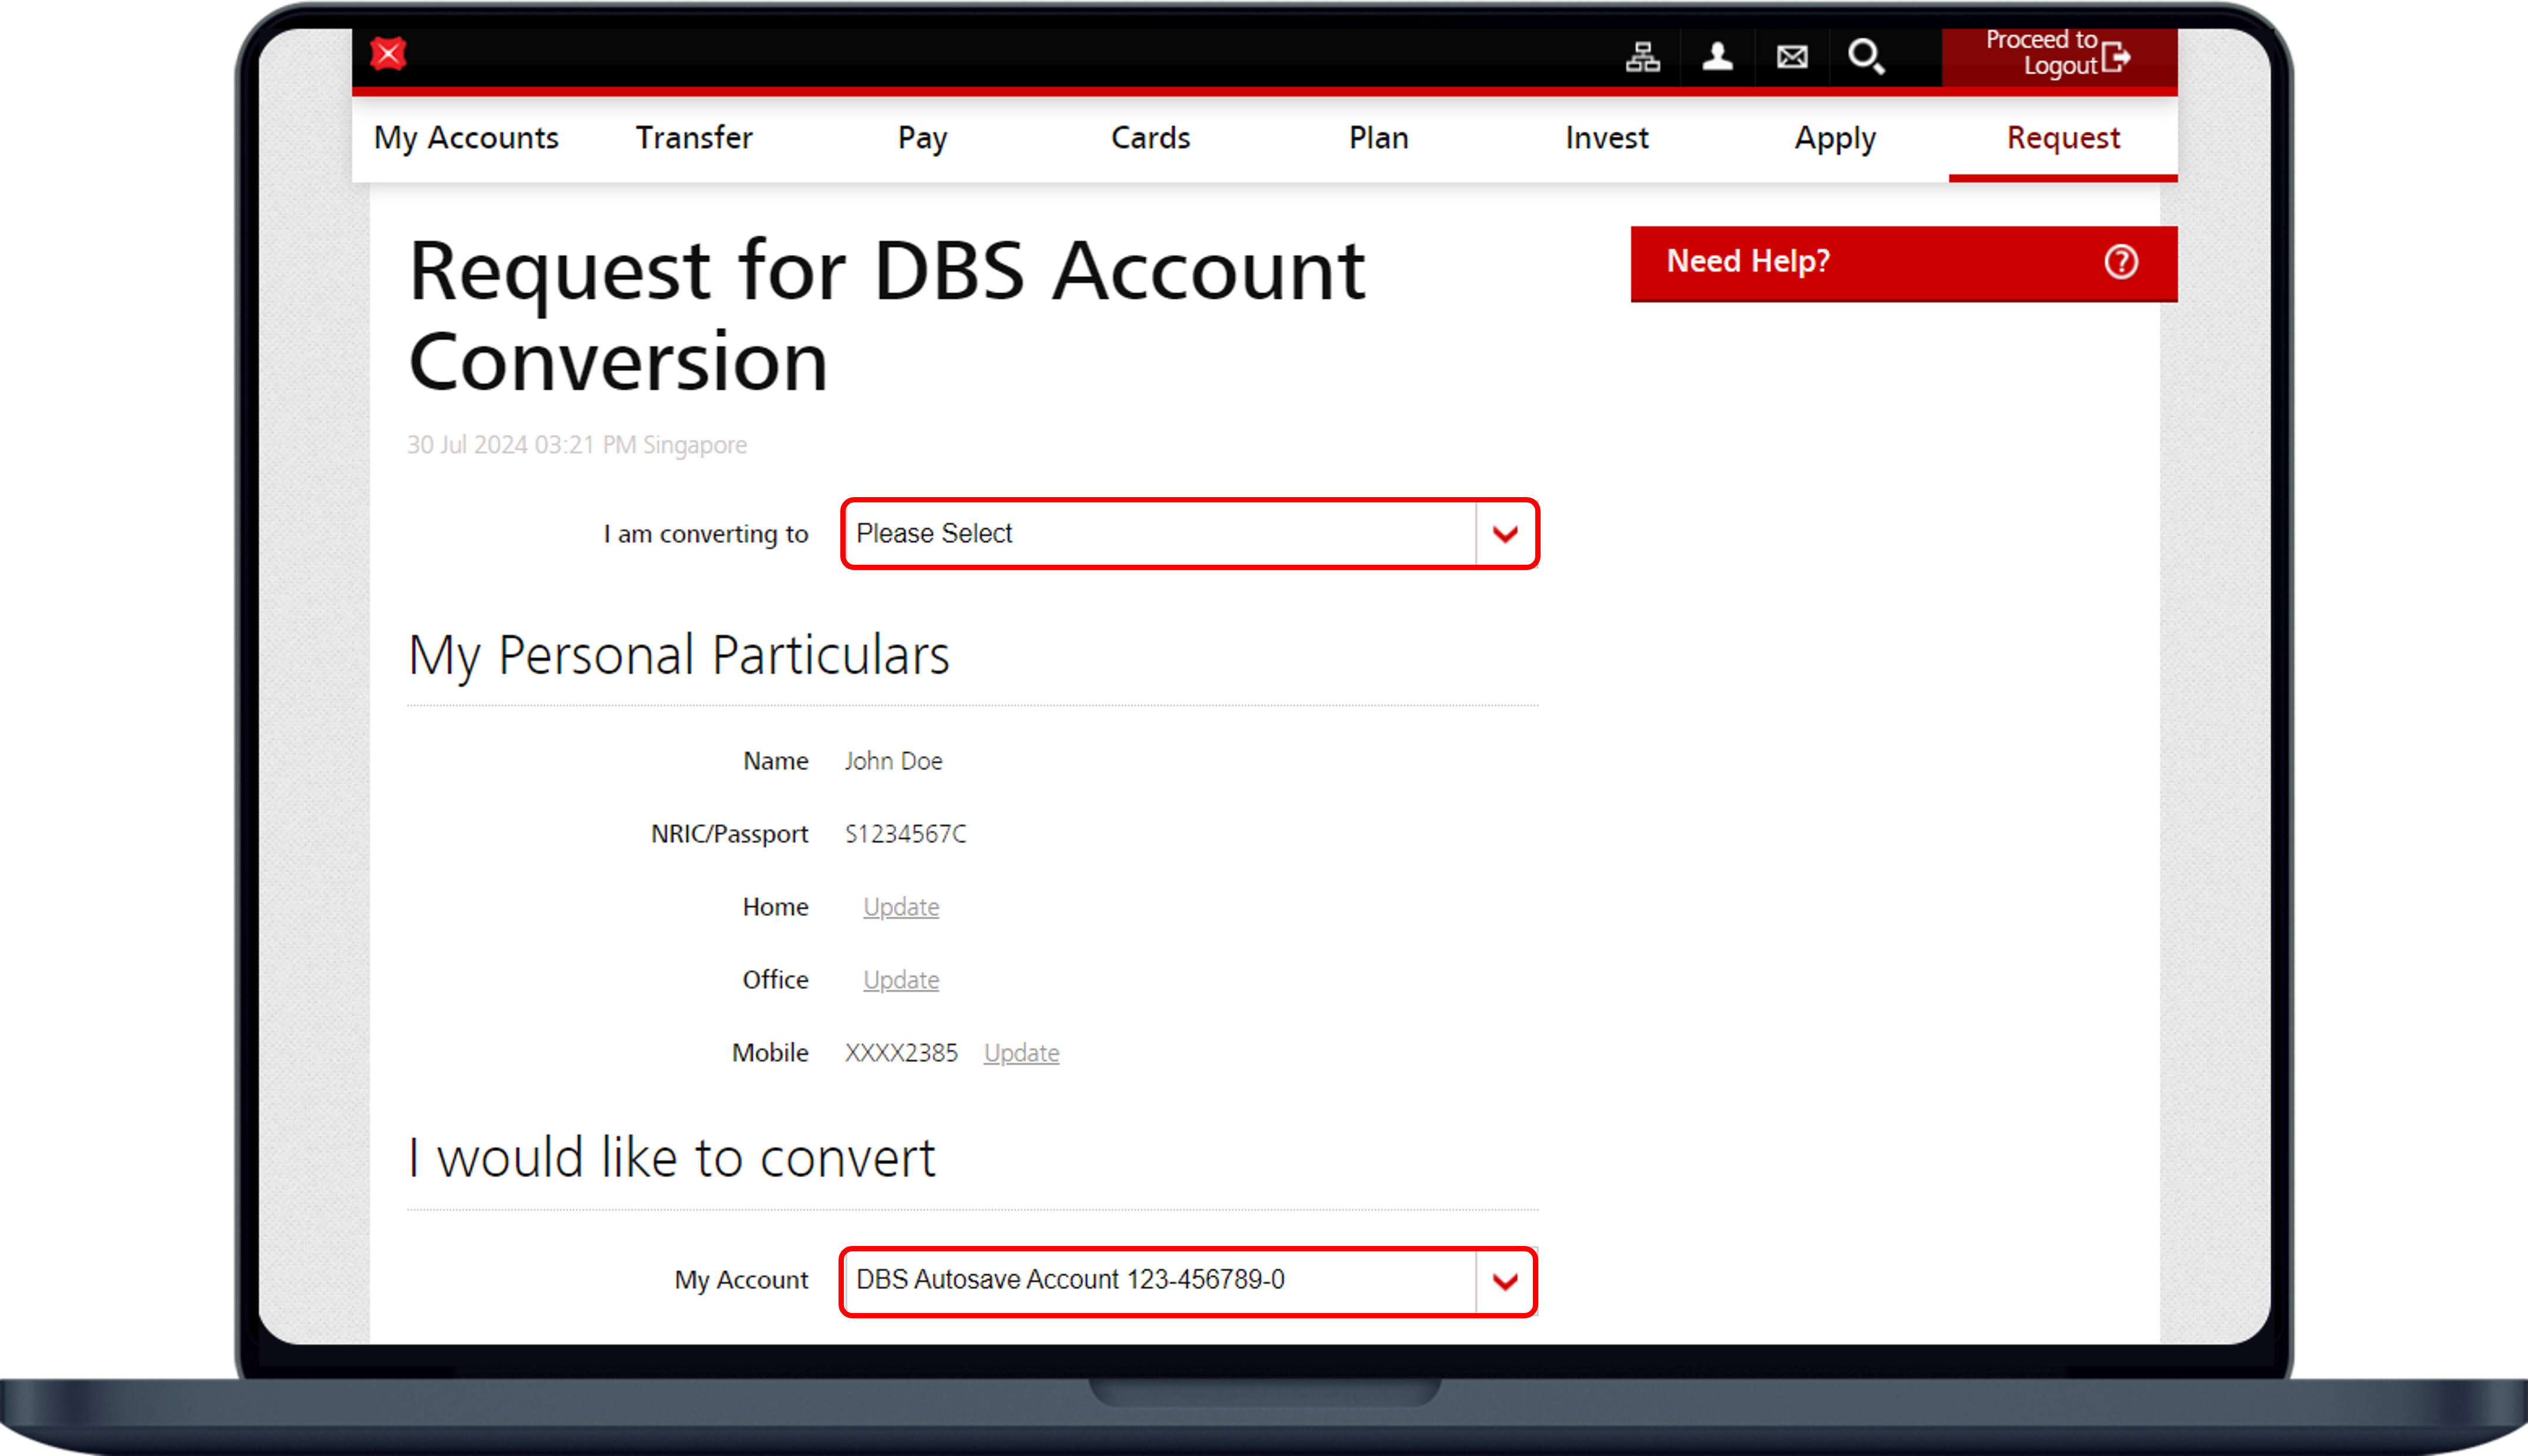Click My Personal Particulars heading
Screen dimensions: 2528x1456
[x=678, y=656]
